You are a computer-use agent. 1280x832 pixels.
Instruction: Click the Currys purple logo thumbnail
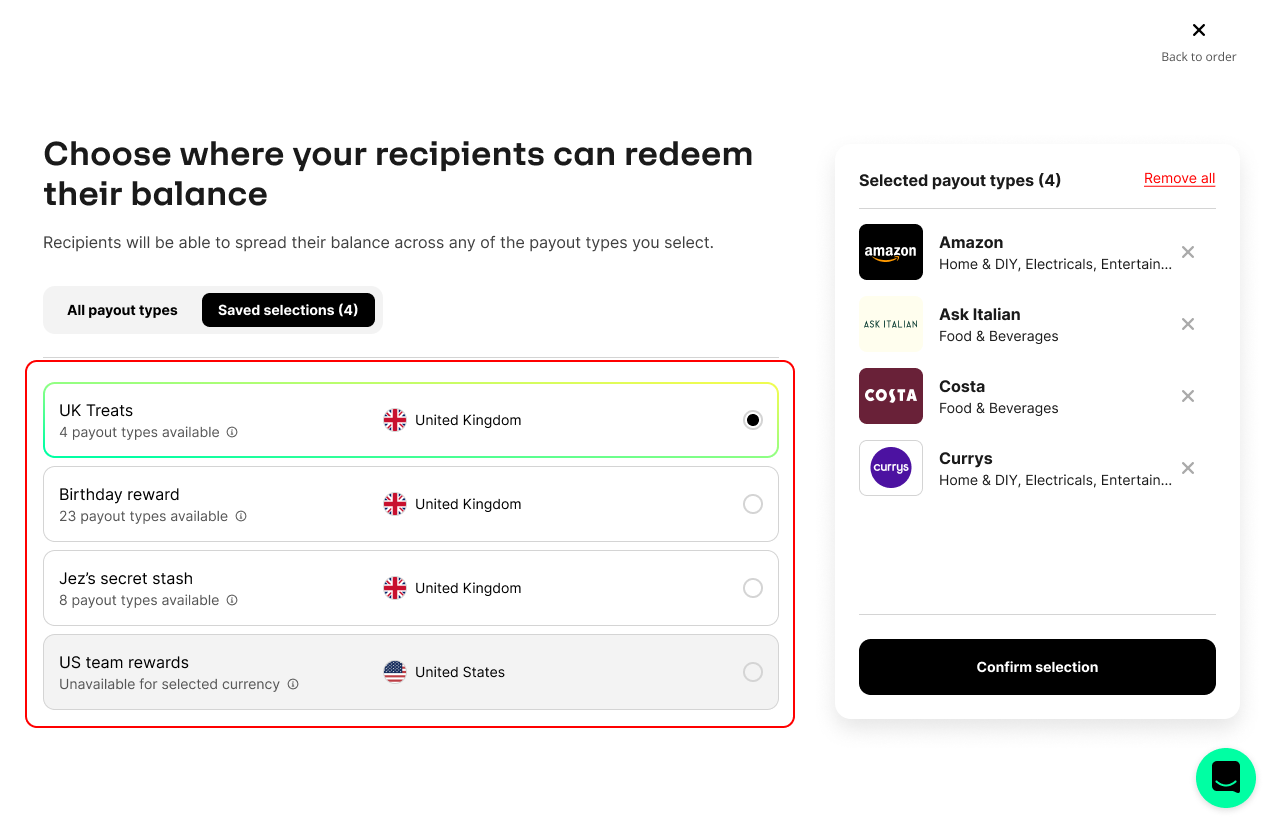891,468
